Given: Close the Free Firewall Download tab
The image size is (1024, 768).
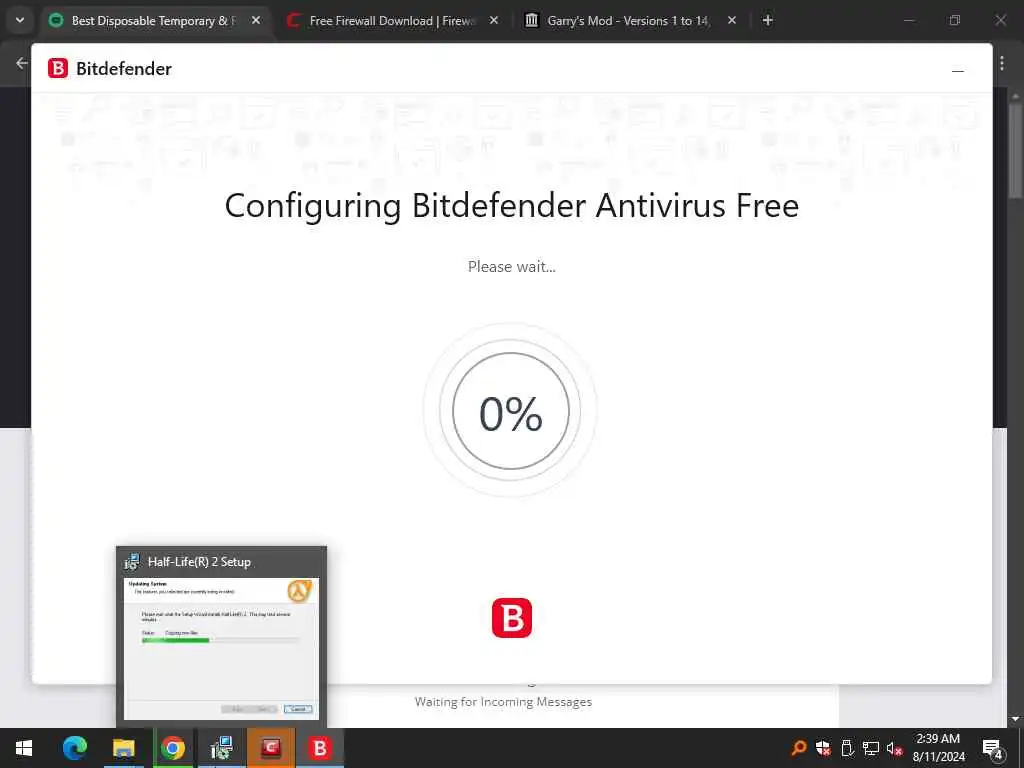Looking at the screenshot, I should point(494,20).
